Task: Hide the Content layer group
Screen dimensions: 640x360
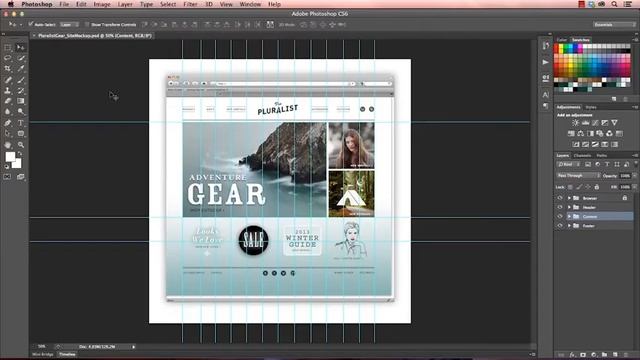Action: click(560, 216)
